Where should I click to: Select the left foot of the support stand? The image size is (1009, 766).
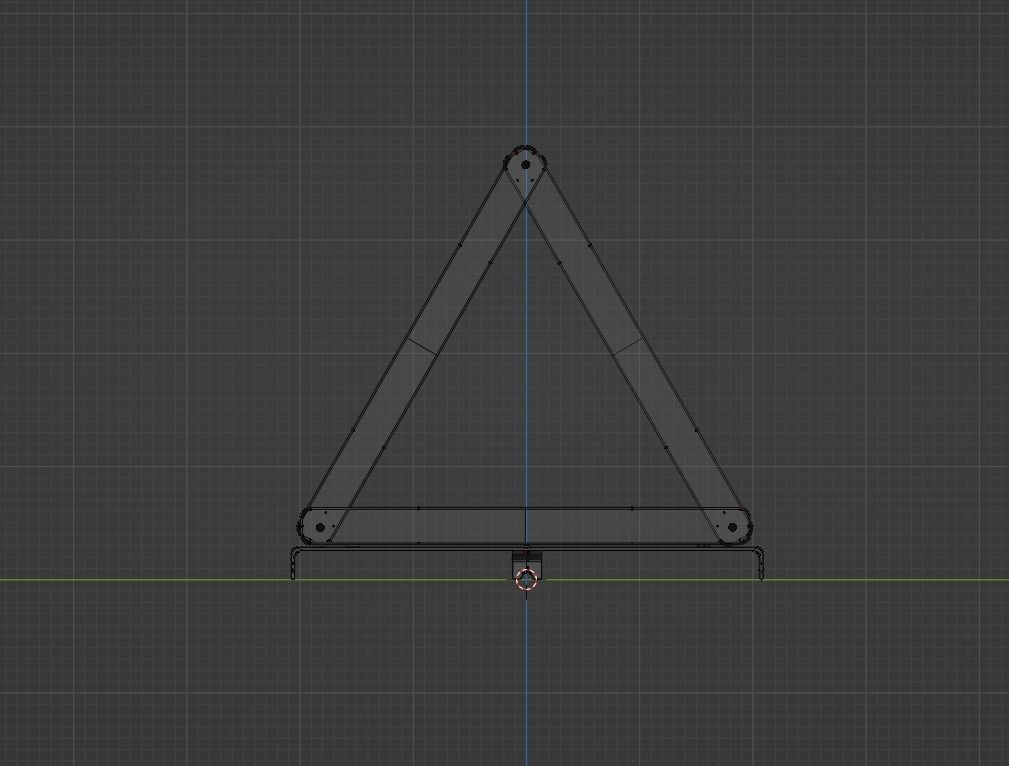click(294, 565)
